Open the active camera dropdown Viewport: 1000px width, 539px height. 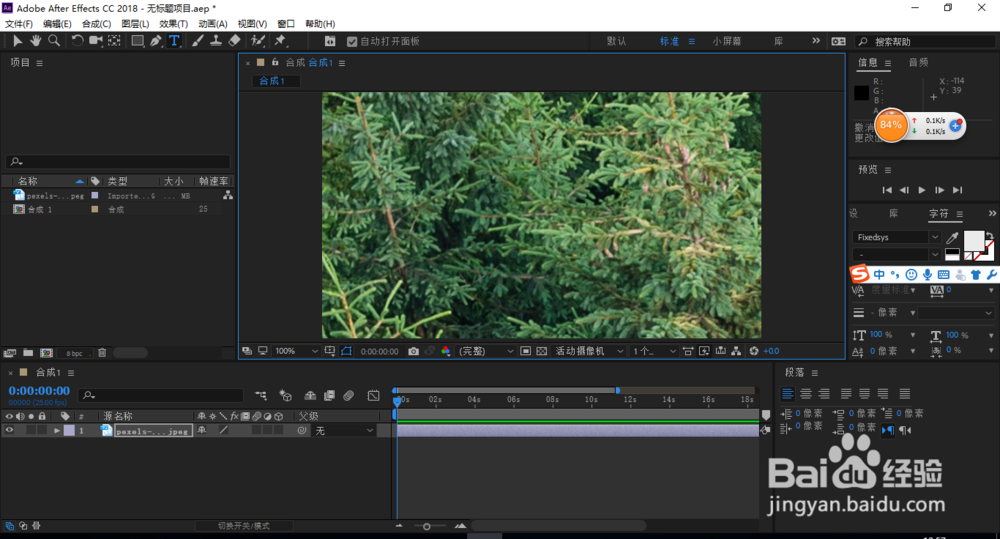[589, 351]
